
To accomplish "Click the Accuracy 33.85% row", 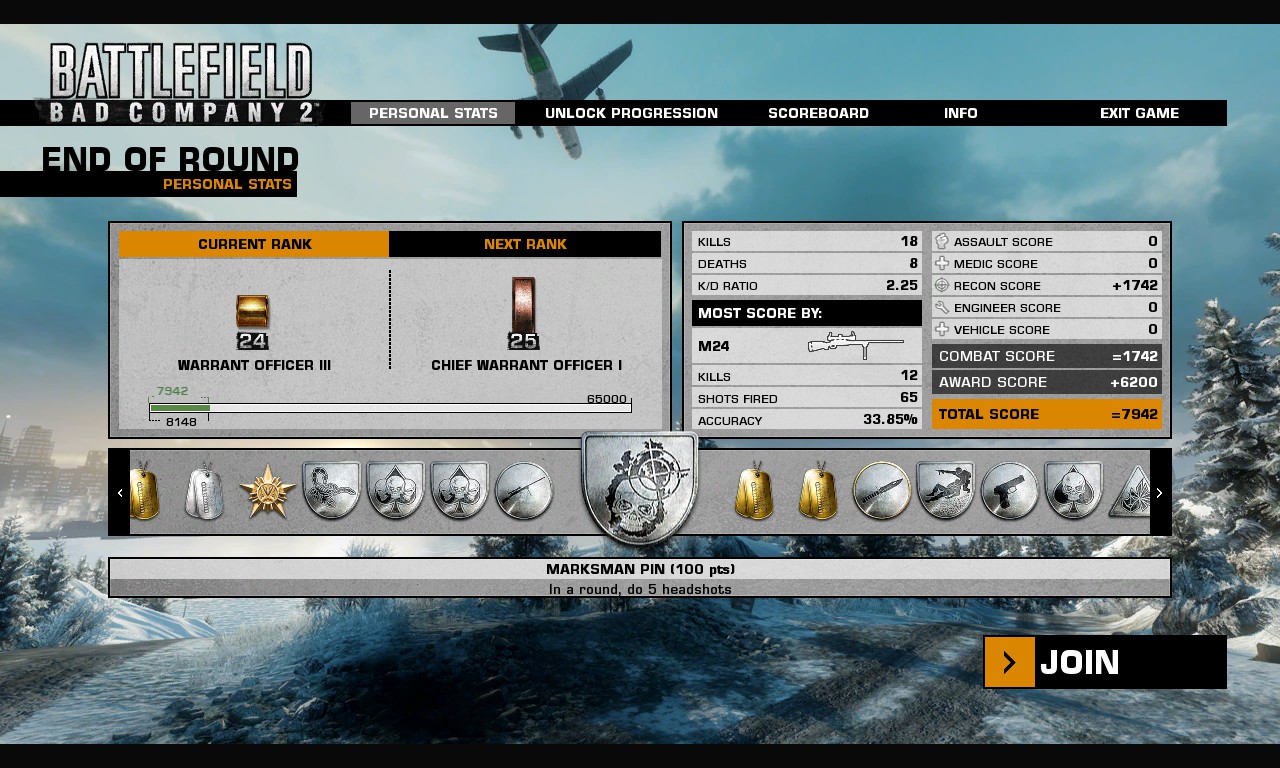I will pyautogui.click(x=807, y=420).
